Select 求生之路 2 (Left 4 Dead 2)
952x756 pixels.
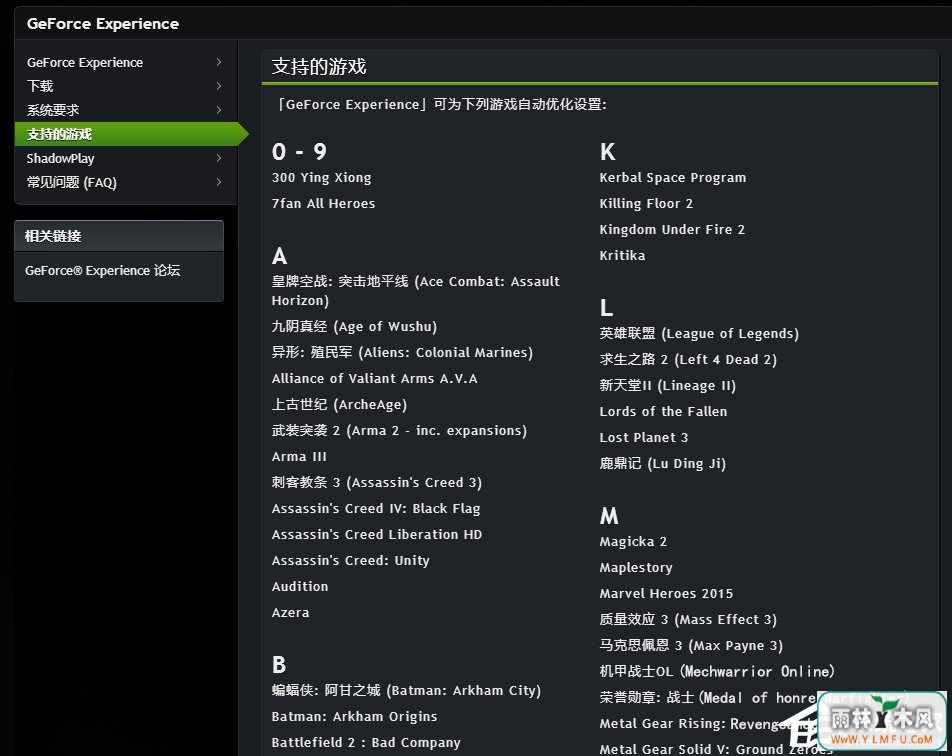point(688,360)
